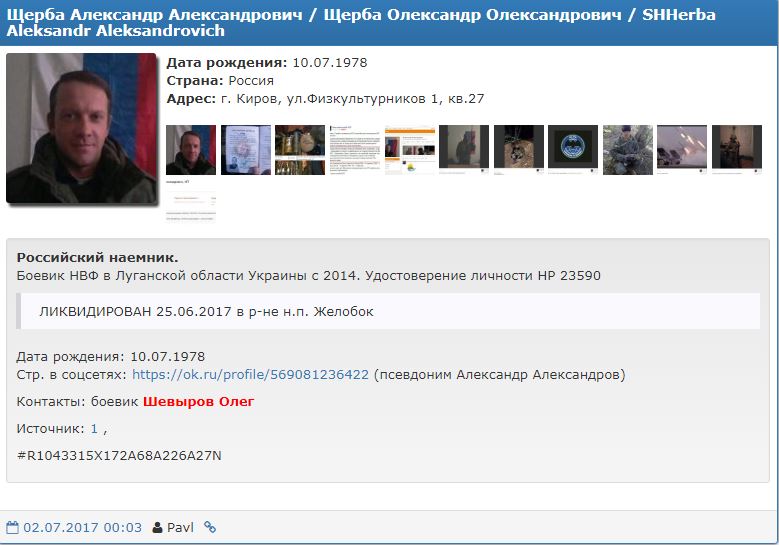Viewport: 779px width, 545px height.
Task: Click the Адрес line with г. Киров
Action: click(325, 98)
